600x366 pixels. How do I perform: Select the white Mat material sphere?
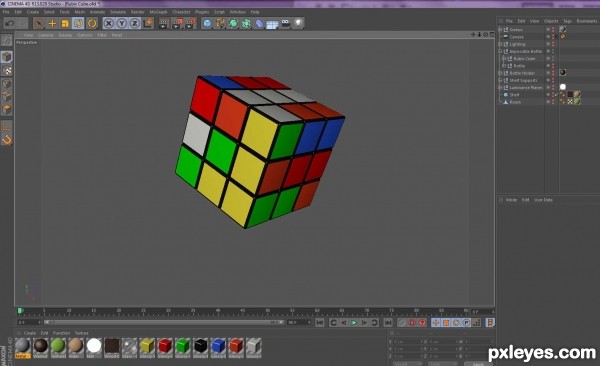coord(94,346)
